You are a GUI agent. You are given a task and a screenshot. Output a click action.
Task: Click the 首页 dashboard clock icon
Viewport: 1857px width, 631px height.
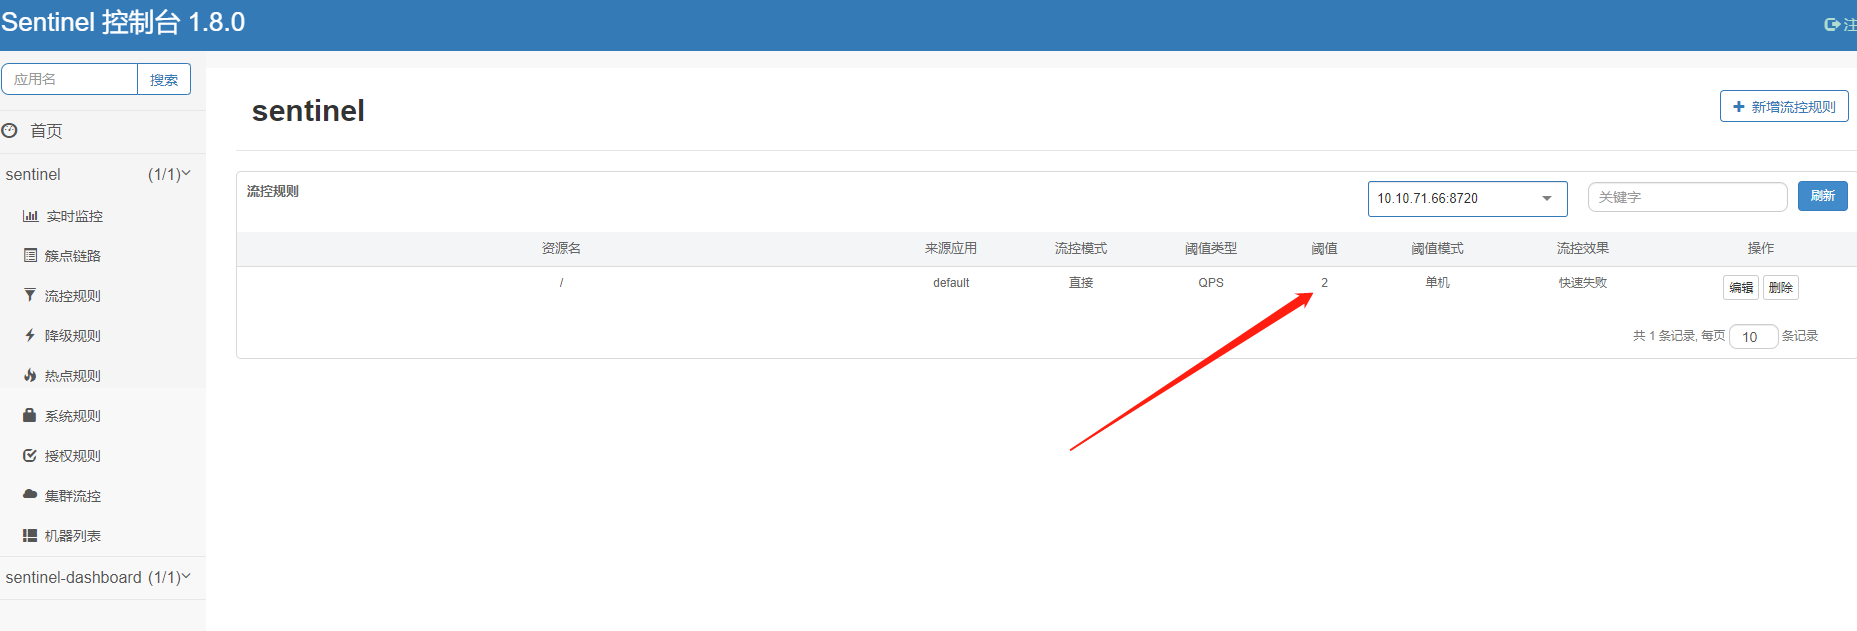click(x=10, y=130)
